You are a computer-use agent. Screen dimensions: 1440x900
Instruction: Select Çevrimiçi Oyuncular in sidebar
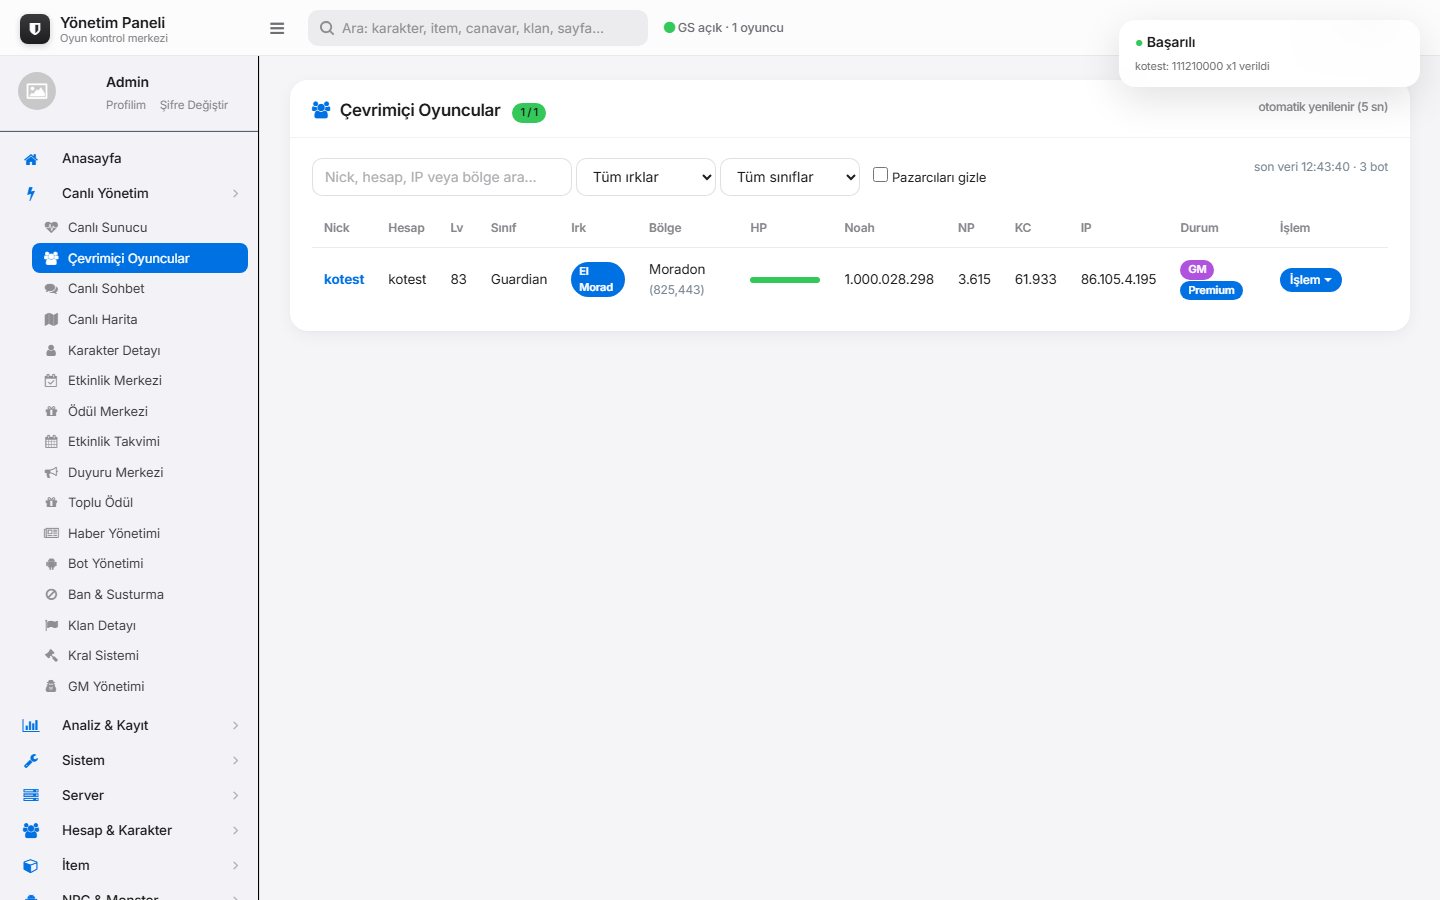(x=140, y=258)
